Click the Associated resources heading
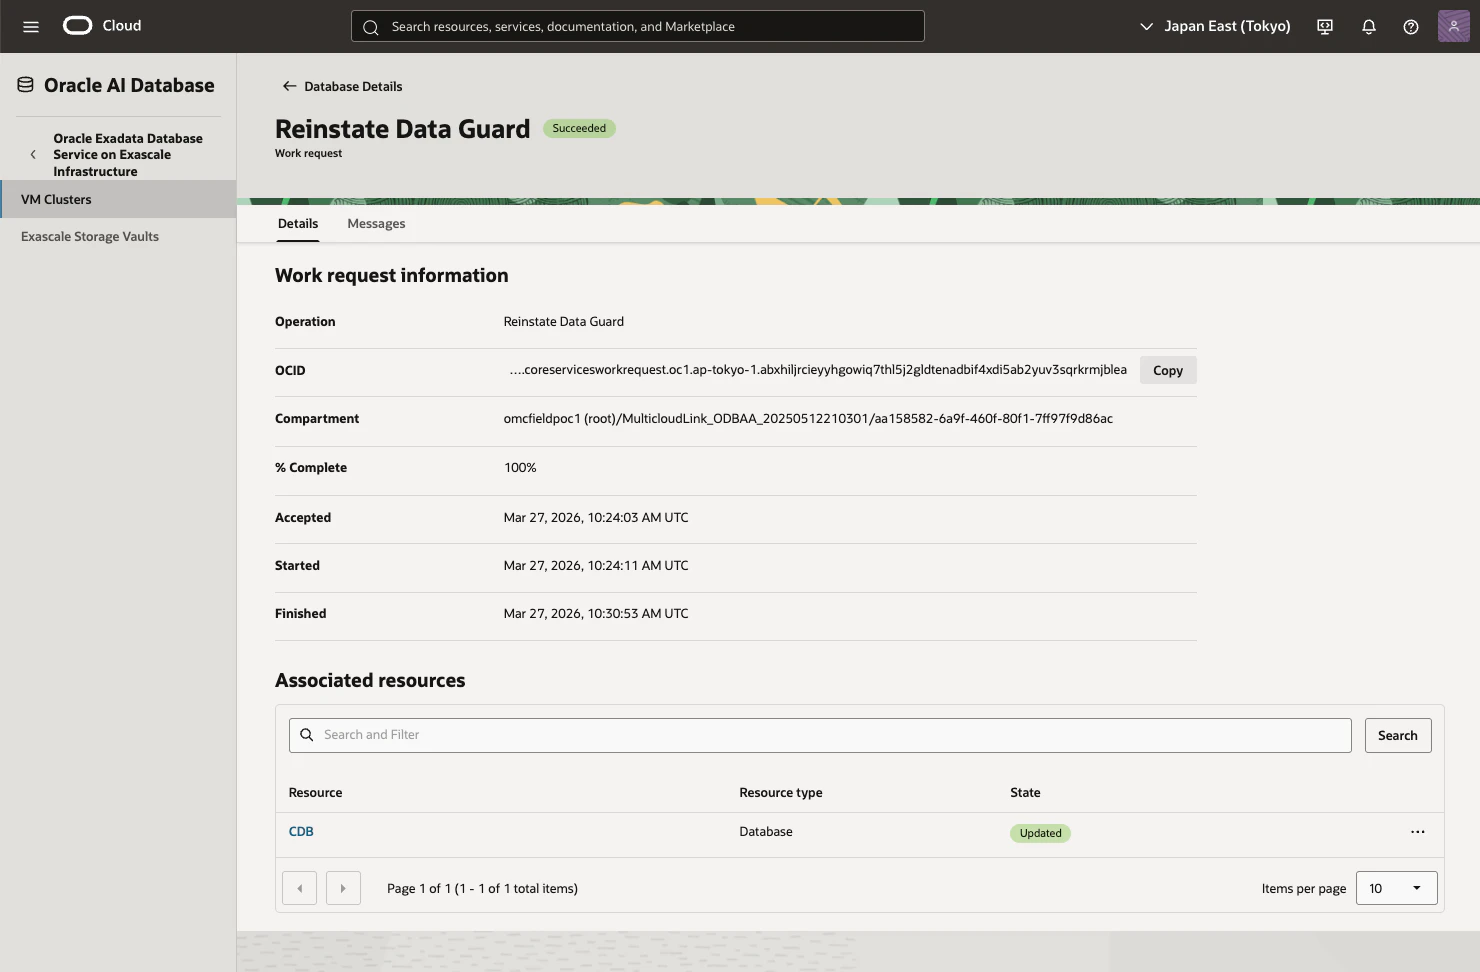The height and width of the screenshot is (972, 1480). click(370, 681)
